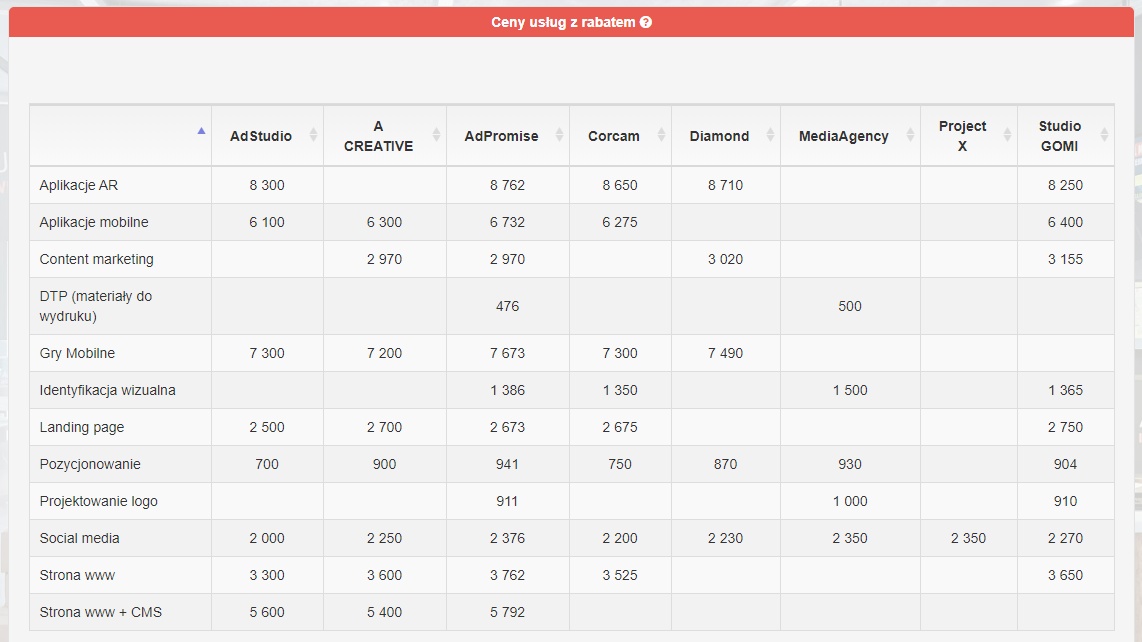Click Project X price 2 350 for Social media
This screenshot has width=1142, height=642.
coord(968,539)
